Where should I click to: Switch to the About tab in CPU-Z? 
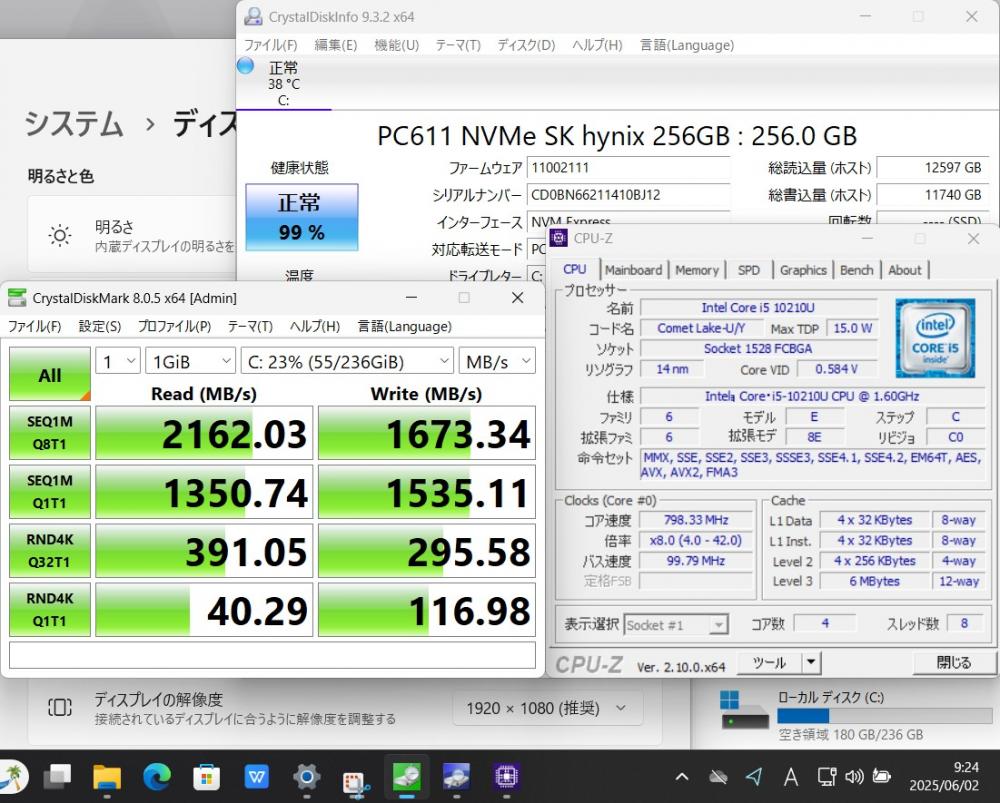coord(904,270)
